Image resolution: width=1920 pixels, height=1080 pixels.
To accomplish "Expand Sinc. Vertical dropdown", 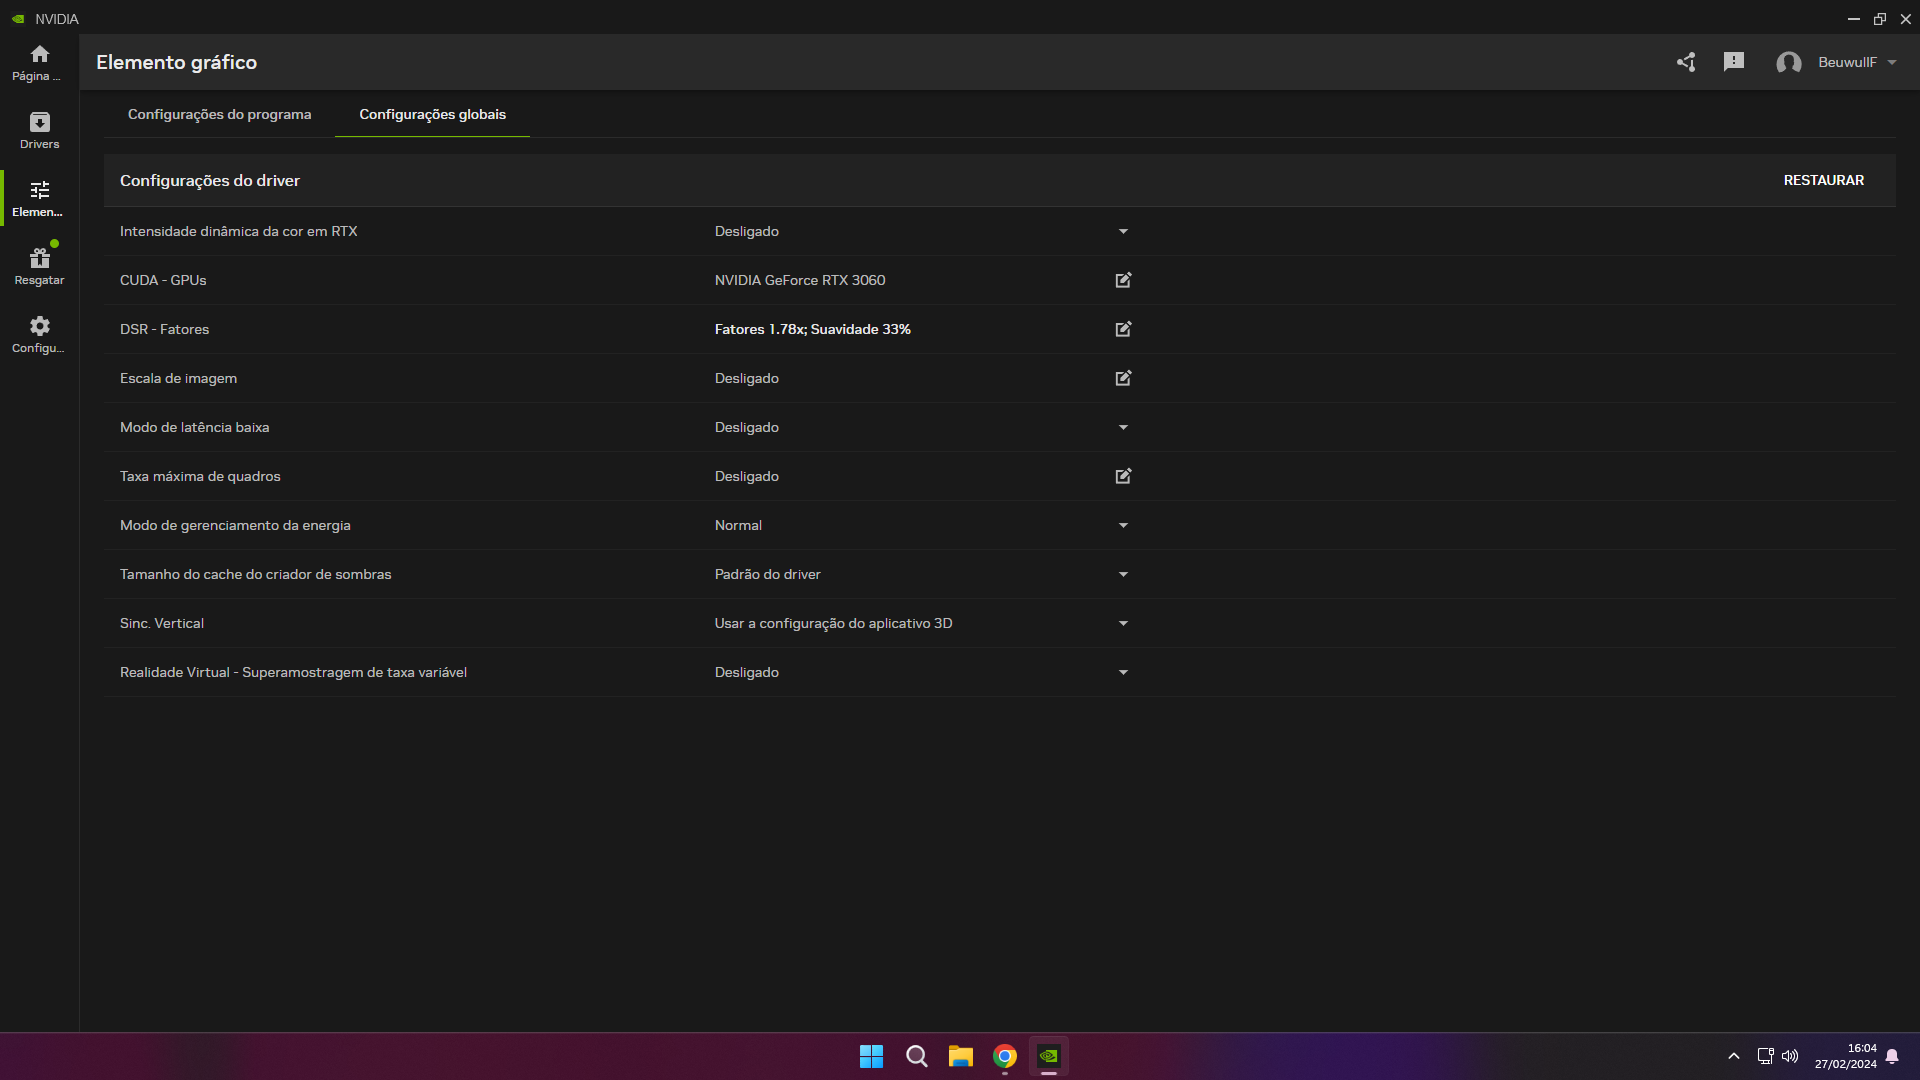I will click(x=1123, y=623).
